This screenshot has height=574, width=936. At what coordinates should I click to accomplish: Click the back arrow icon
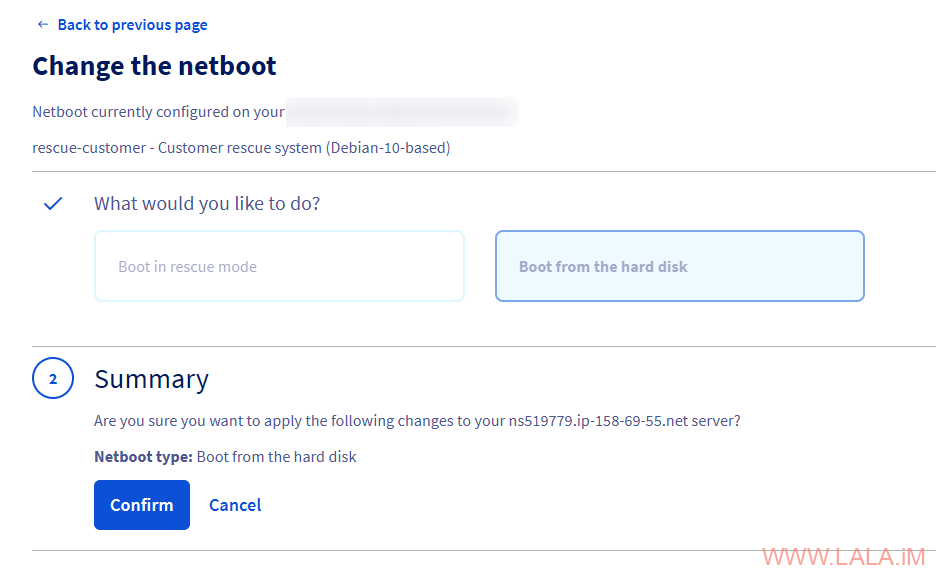click(42, 24)
